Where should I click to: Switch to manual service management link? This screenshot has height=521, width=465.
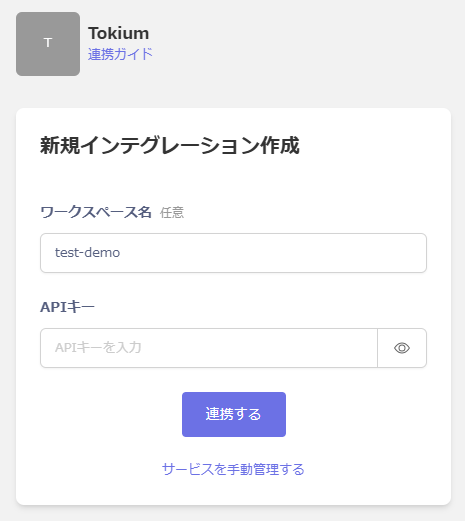coord(233,469)
